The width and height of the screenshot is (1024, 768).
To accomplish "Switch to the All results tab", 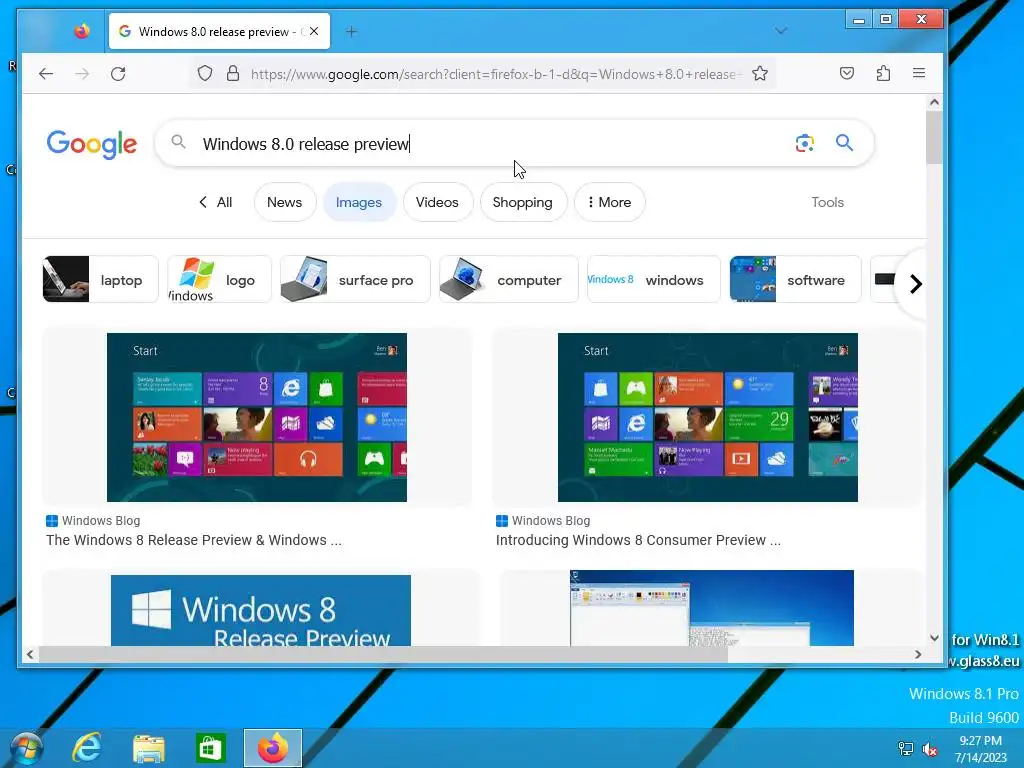I will point(216,202).
